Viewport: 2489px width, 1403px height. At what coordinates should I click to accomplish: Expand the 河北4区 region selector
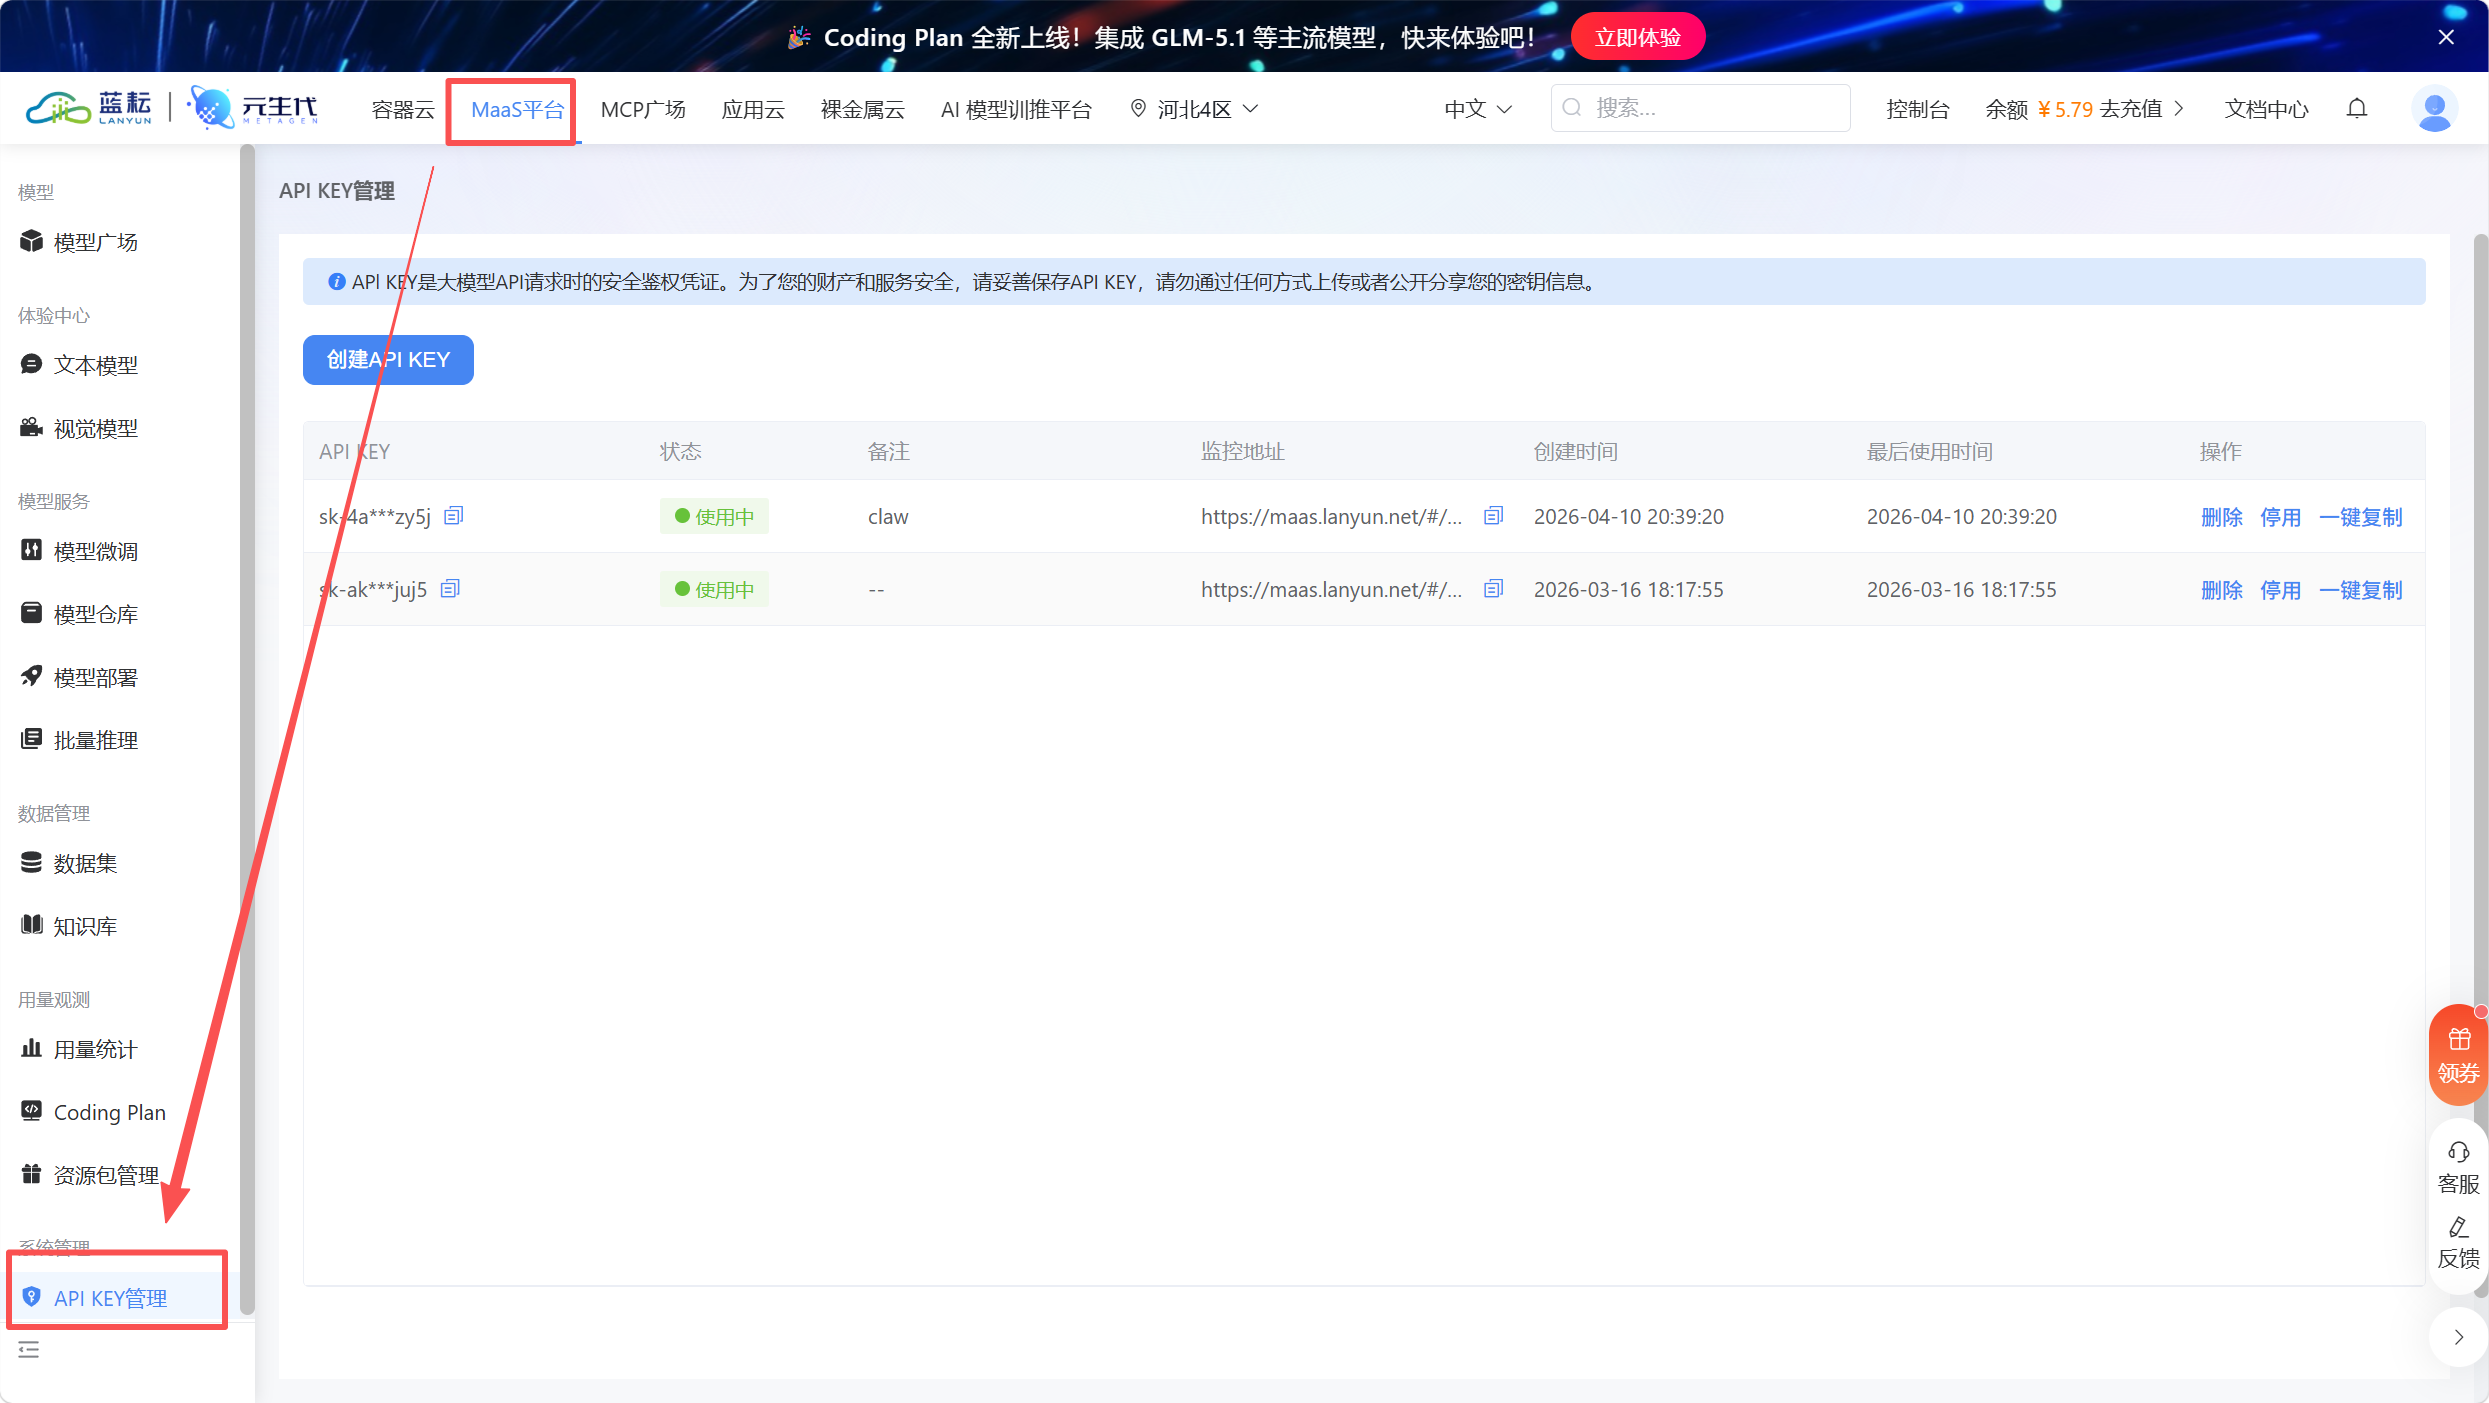[x=1193, y=108]
